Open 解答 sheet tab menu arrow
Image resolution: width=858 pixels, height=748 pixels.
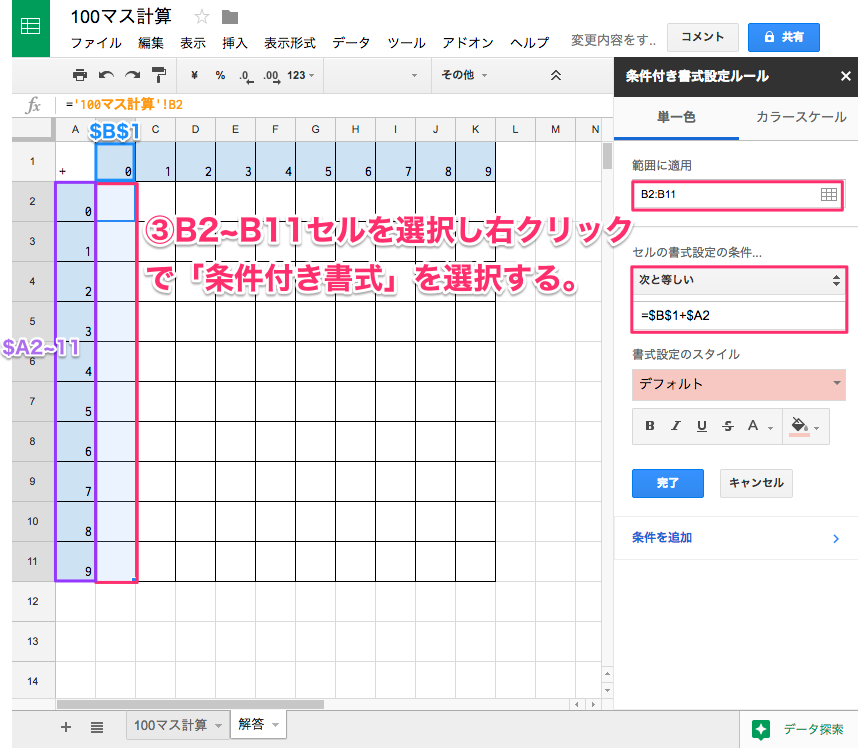[x=275, y=725]
